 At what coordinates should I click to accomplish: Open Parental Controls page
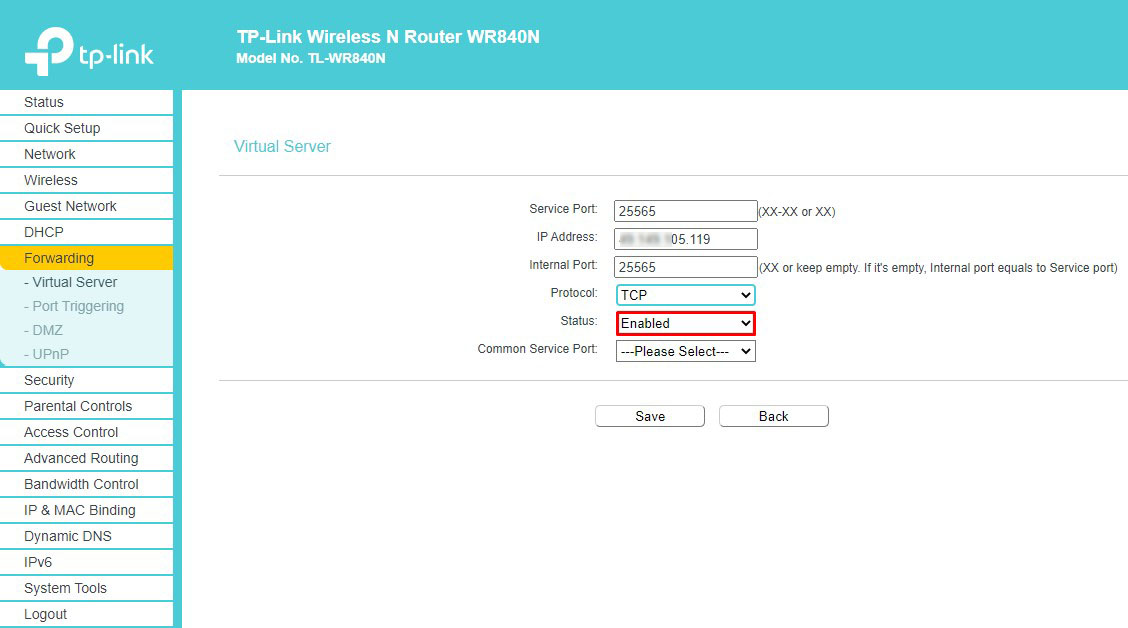pos(86,406)
